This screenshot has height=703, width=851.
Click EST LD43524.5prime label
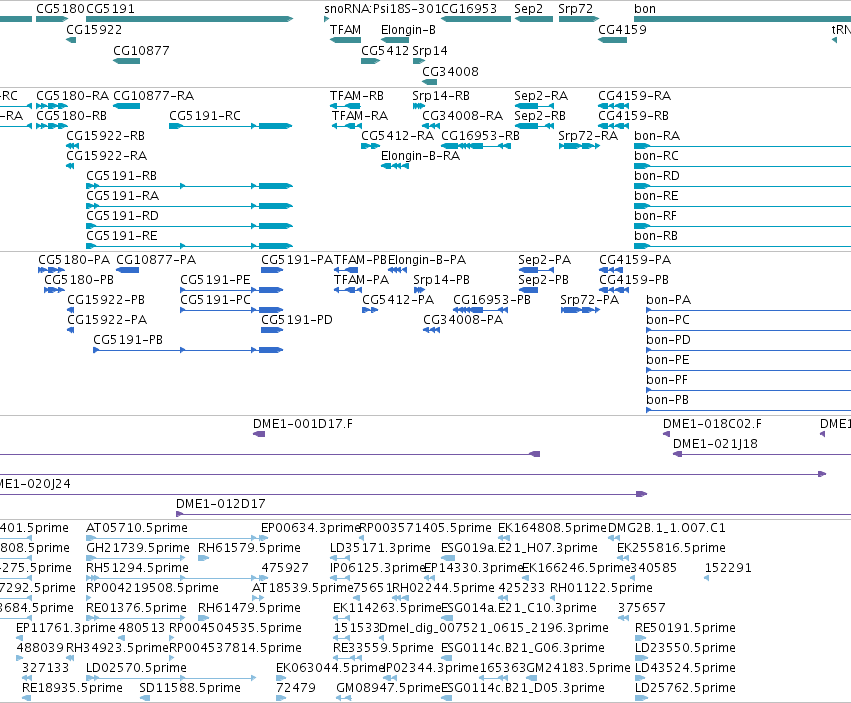[x=685, y=668]
